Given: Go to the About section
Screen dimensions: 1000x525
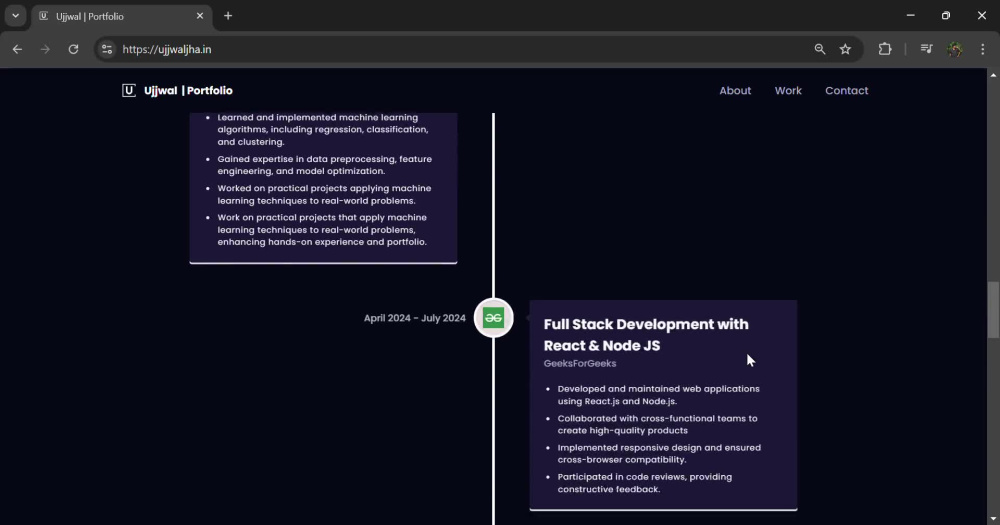Looking at the screenshot, I should pyautogui.click(x=735, y=91).
